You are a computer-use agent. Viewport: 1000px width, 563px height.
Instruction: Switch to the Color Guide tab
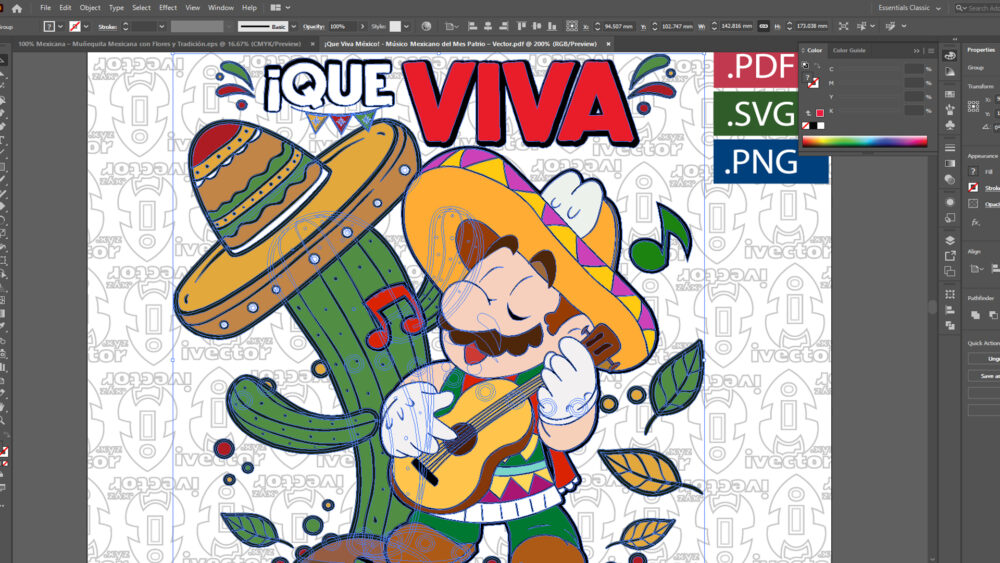pyautogui.click(x=849, y=50)
